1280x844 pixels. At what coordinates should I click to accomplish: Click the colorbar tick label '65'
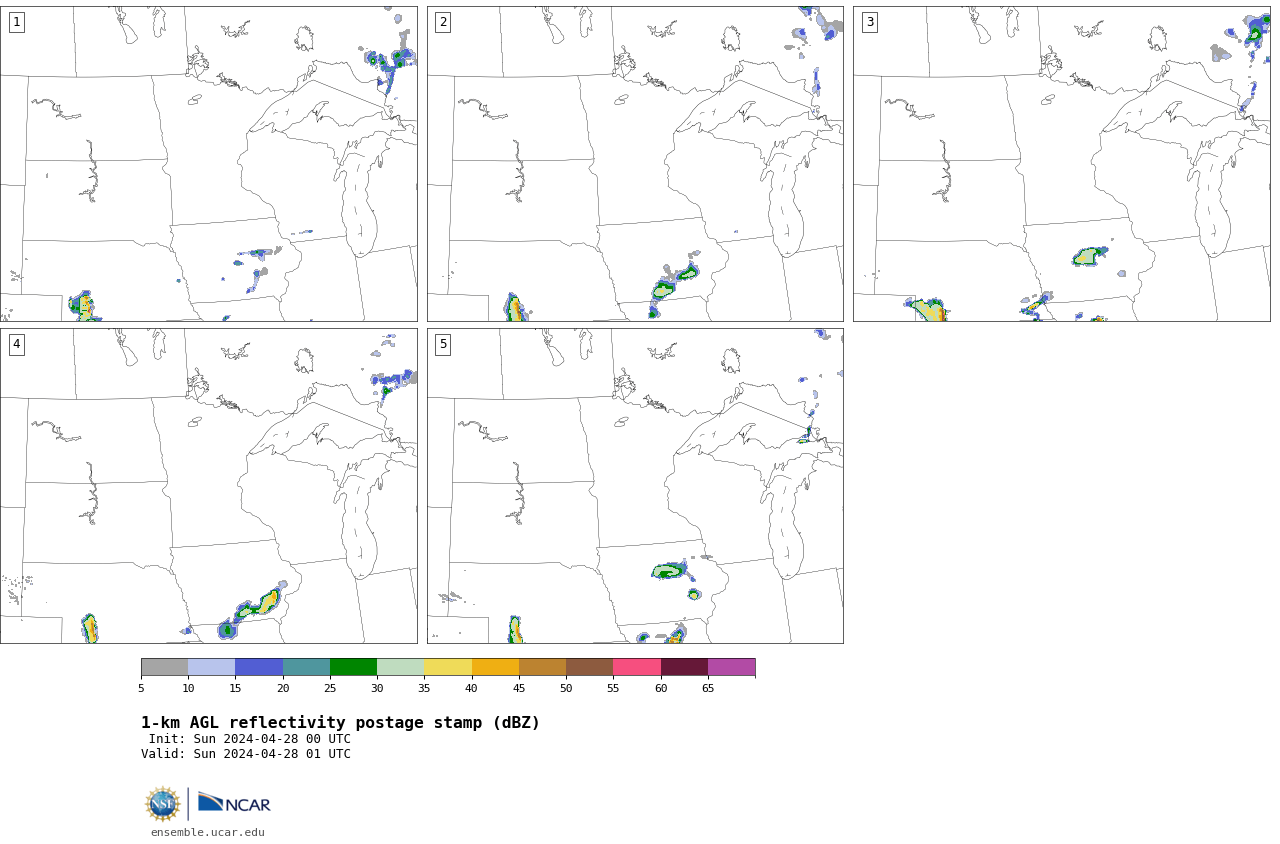coord(708,688)
